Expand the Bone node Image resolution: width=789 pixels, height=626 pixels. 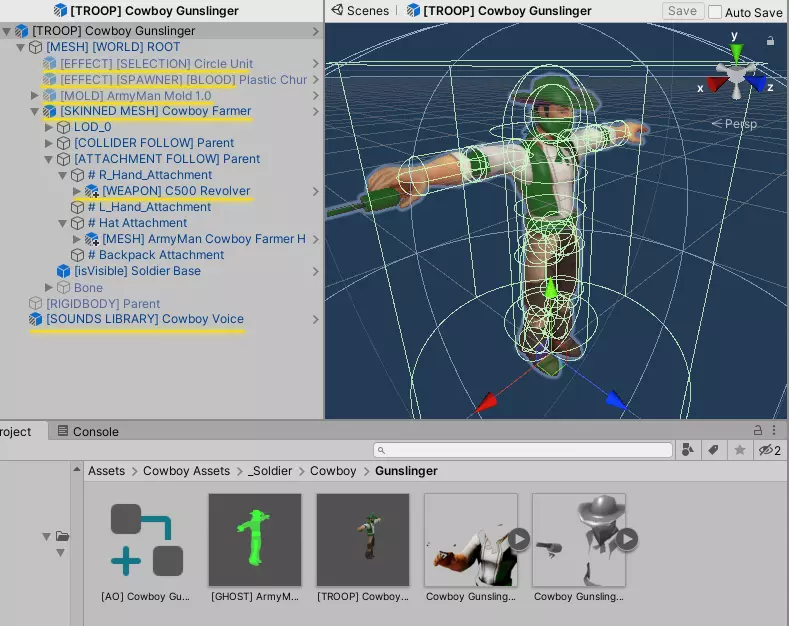click(x=48, y=287)
